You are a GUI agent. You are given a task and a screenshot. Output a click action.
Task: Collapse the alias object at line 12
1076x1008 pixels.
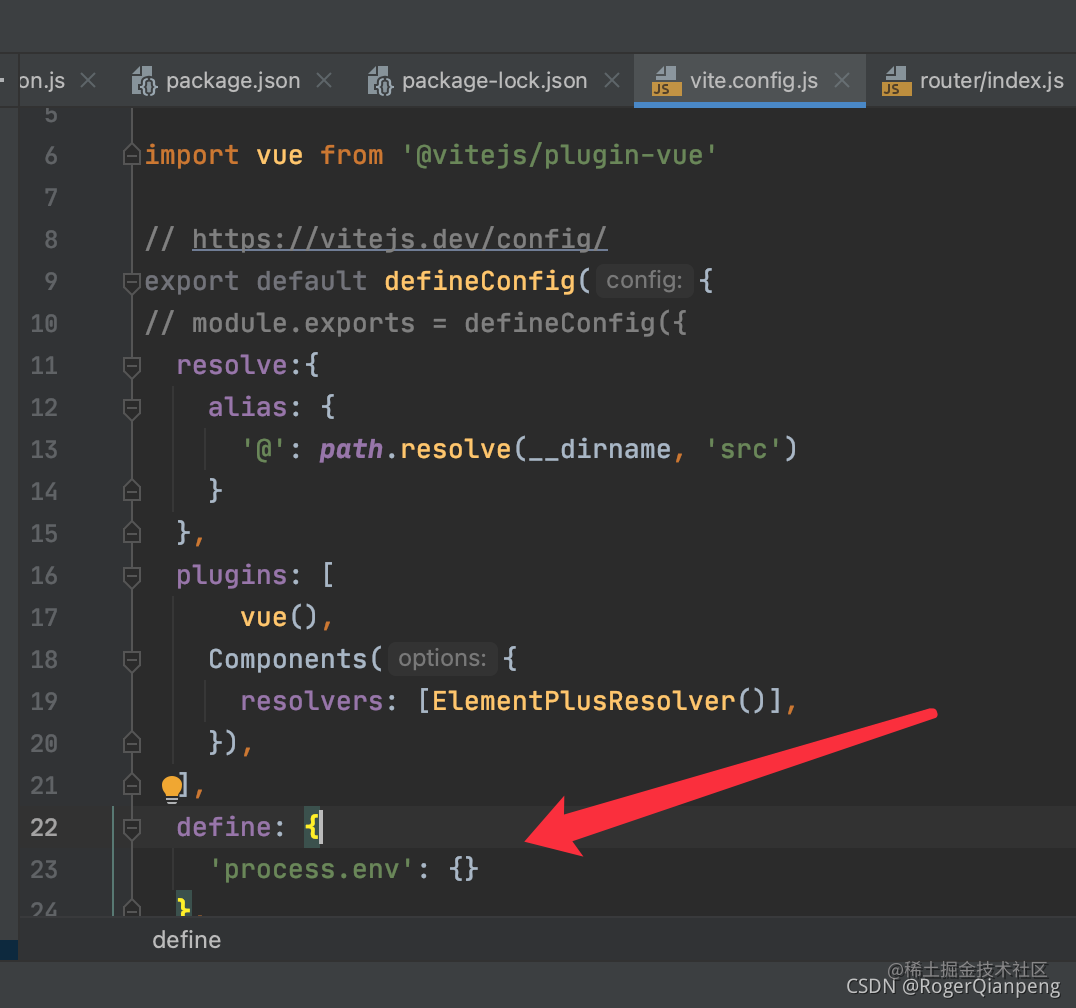pyautogui.click(x=131, y=408)
